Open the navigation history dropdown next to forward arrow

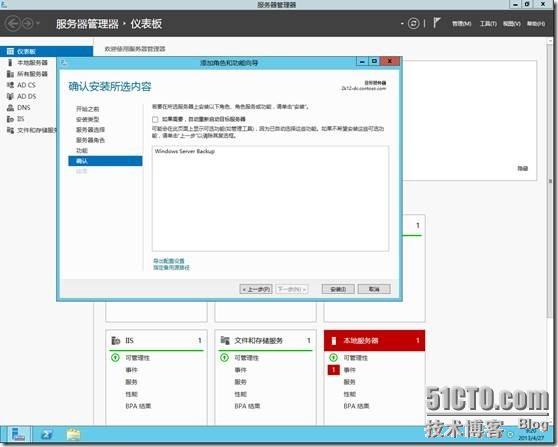[37, 24]
